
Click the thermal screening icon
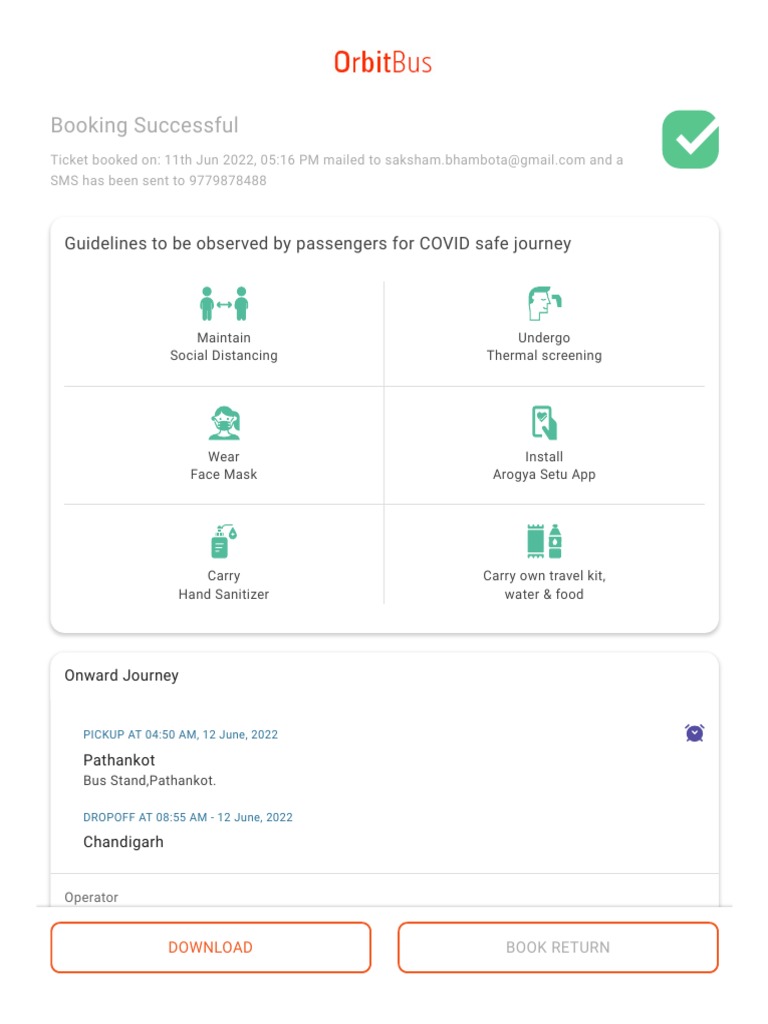[x=544, y=303]
